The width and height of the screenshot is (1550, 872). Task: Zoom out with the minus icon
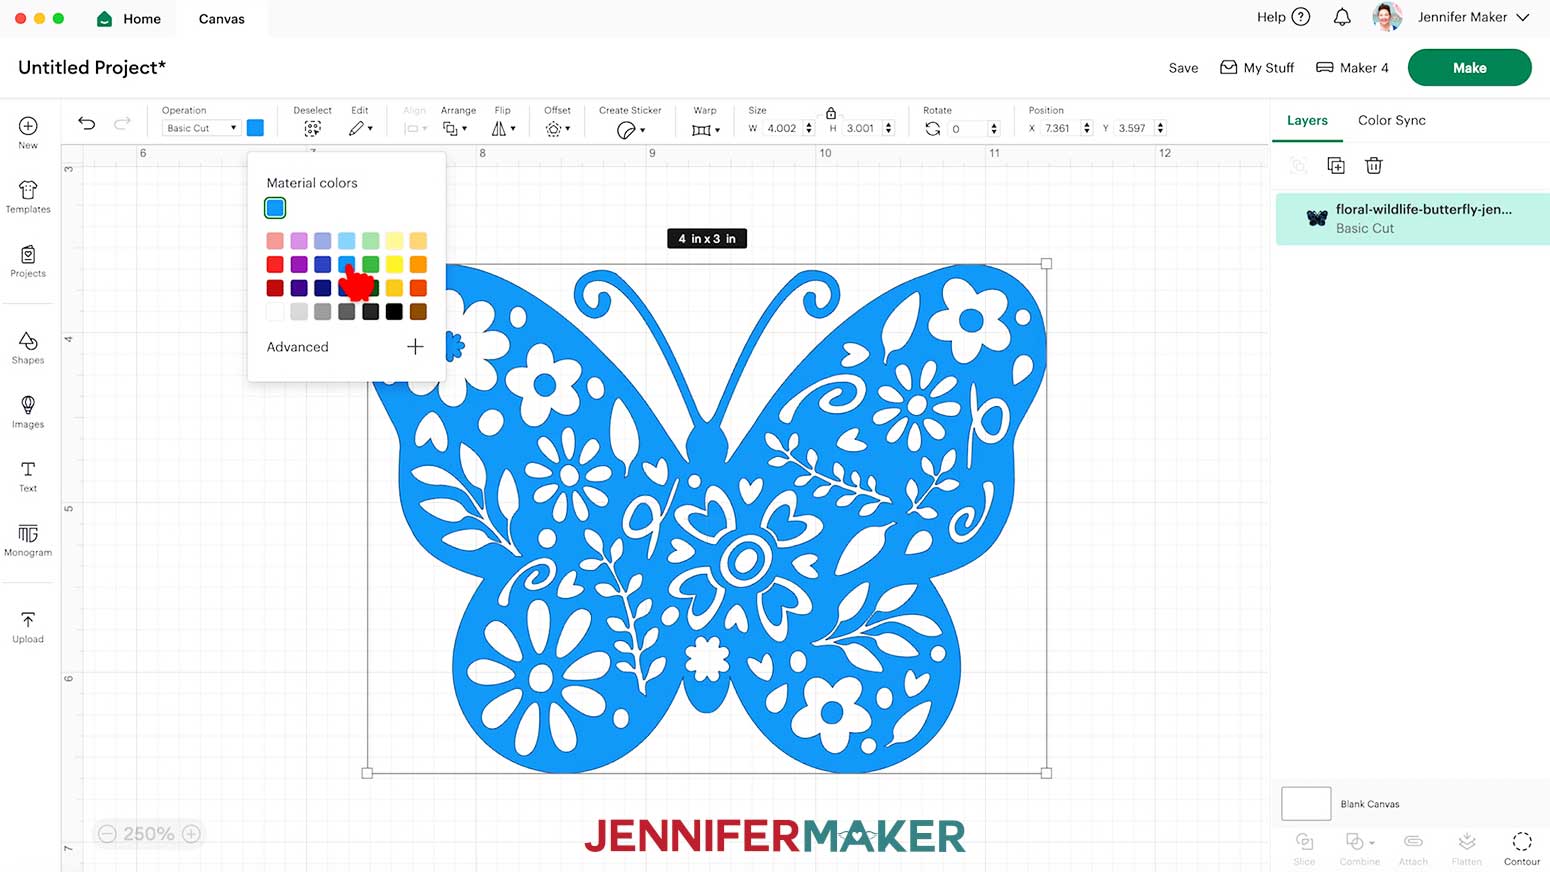(107, 834)
